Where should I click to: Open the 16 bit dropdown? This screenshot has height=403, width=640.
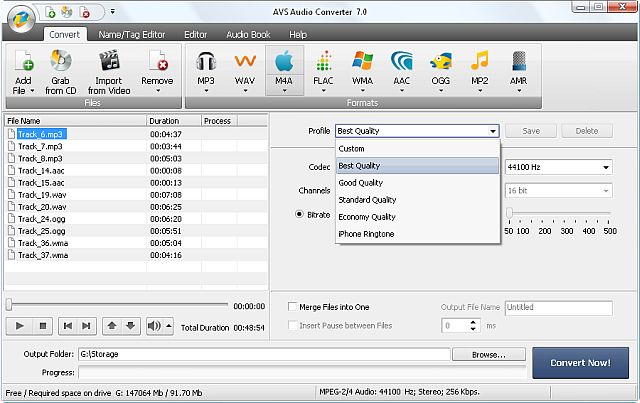606,191
